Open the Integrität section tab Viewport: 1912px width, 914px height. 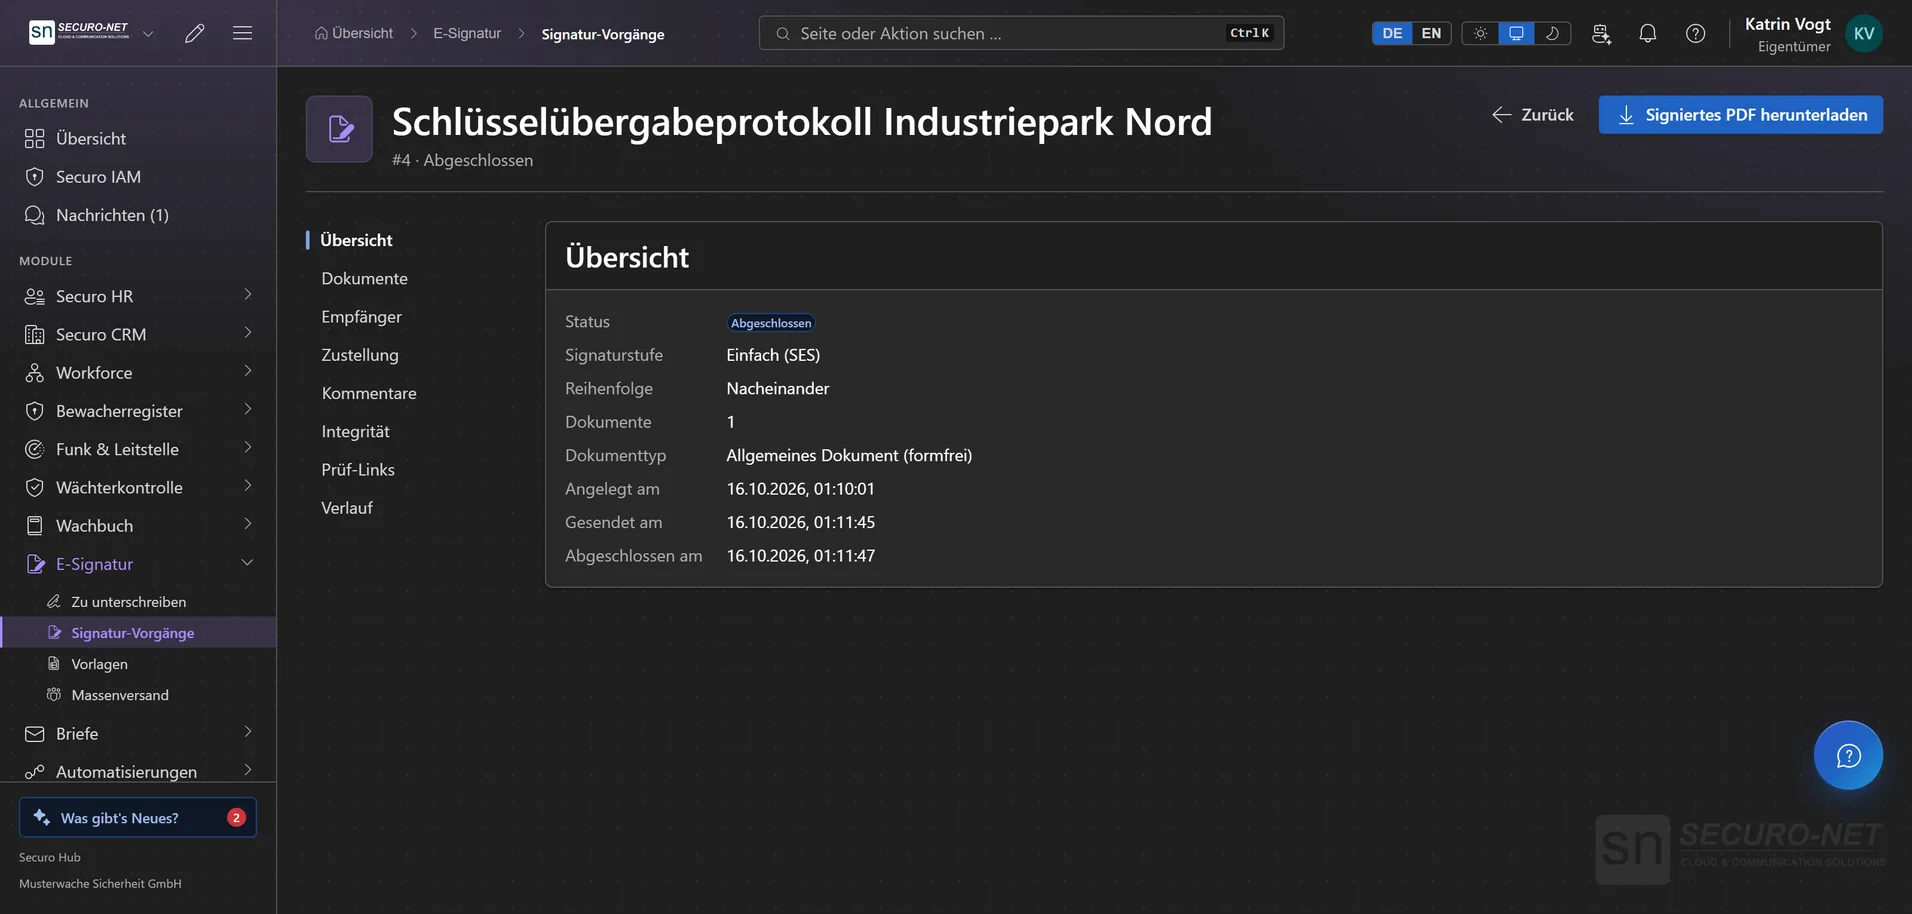(355, 432)
